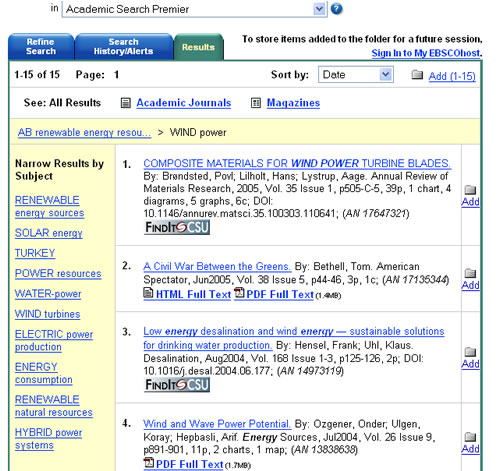Open Wind and Wave Power Potential article
This screenshot has height=471, width=500.
[217, 424]
